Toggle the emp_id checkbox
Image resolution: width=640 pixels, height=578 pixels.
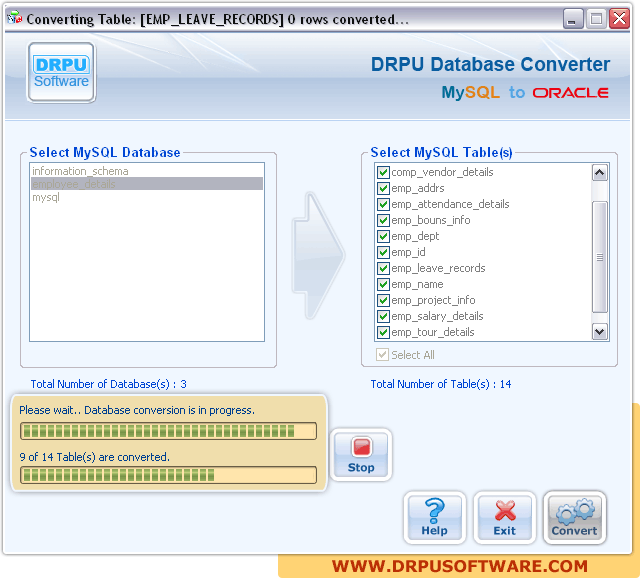(x=383, y=252)
